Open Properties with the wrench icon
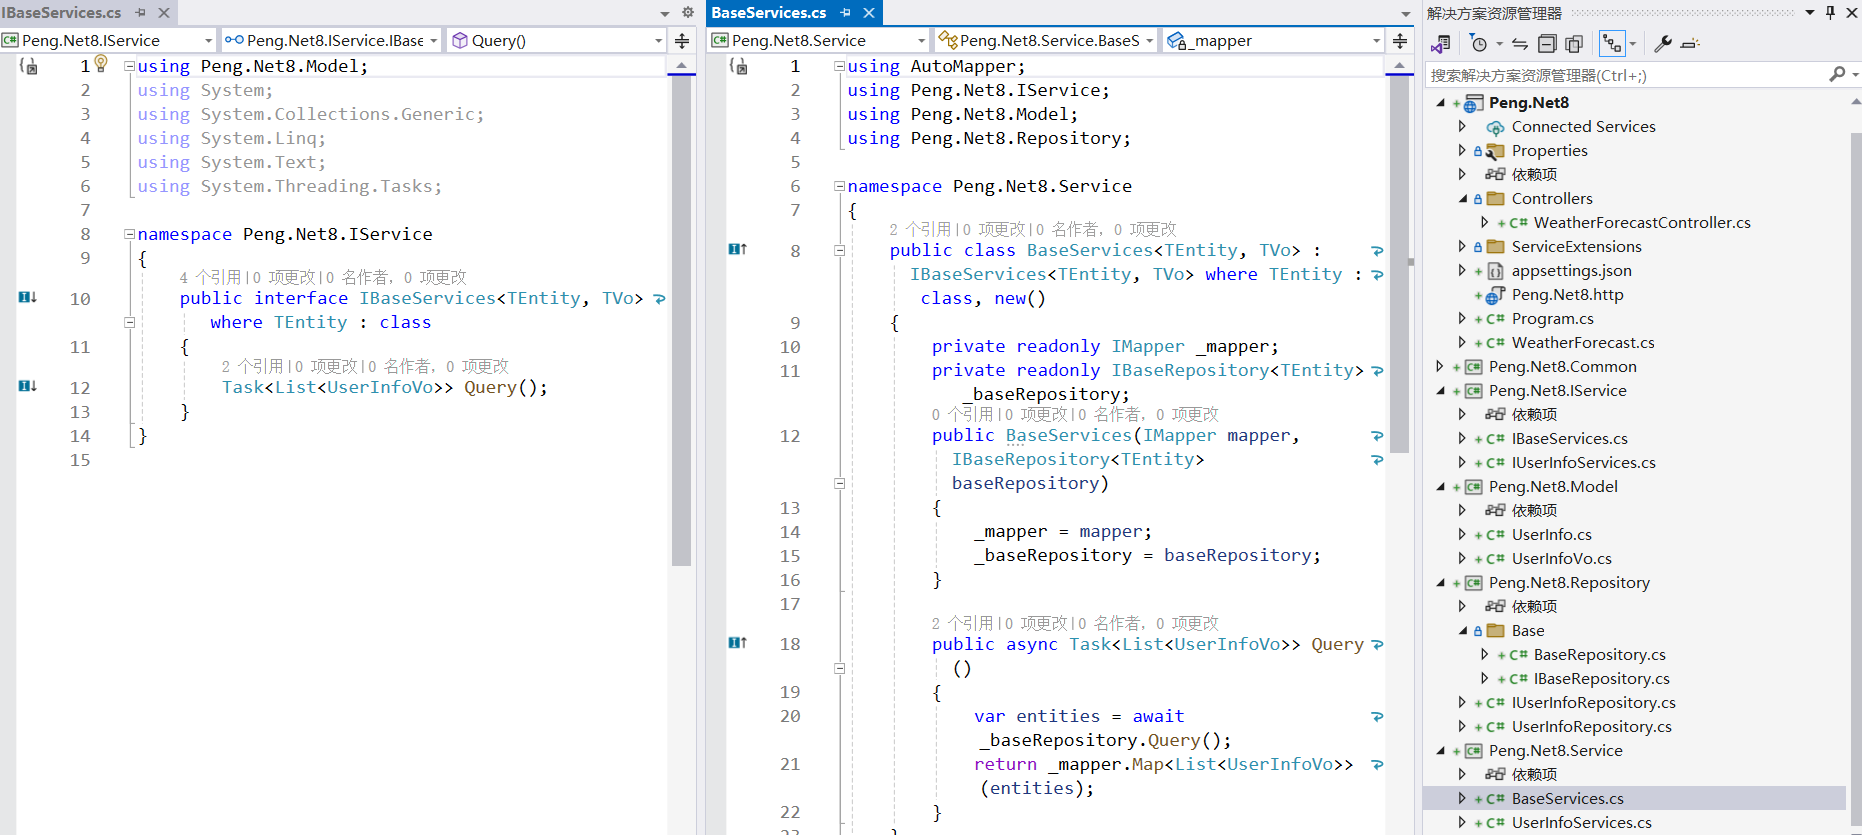This screenshot has width=1862, height=835. point(1663,44)
